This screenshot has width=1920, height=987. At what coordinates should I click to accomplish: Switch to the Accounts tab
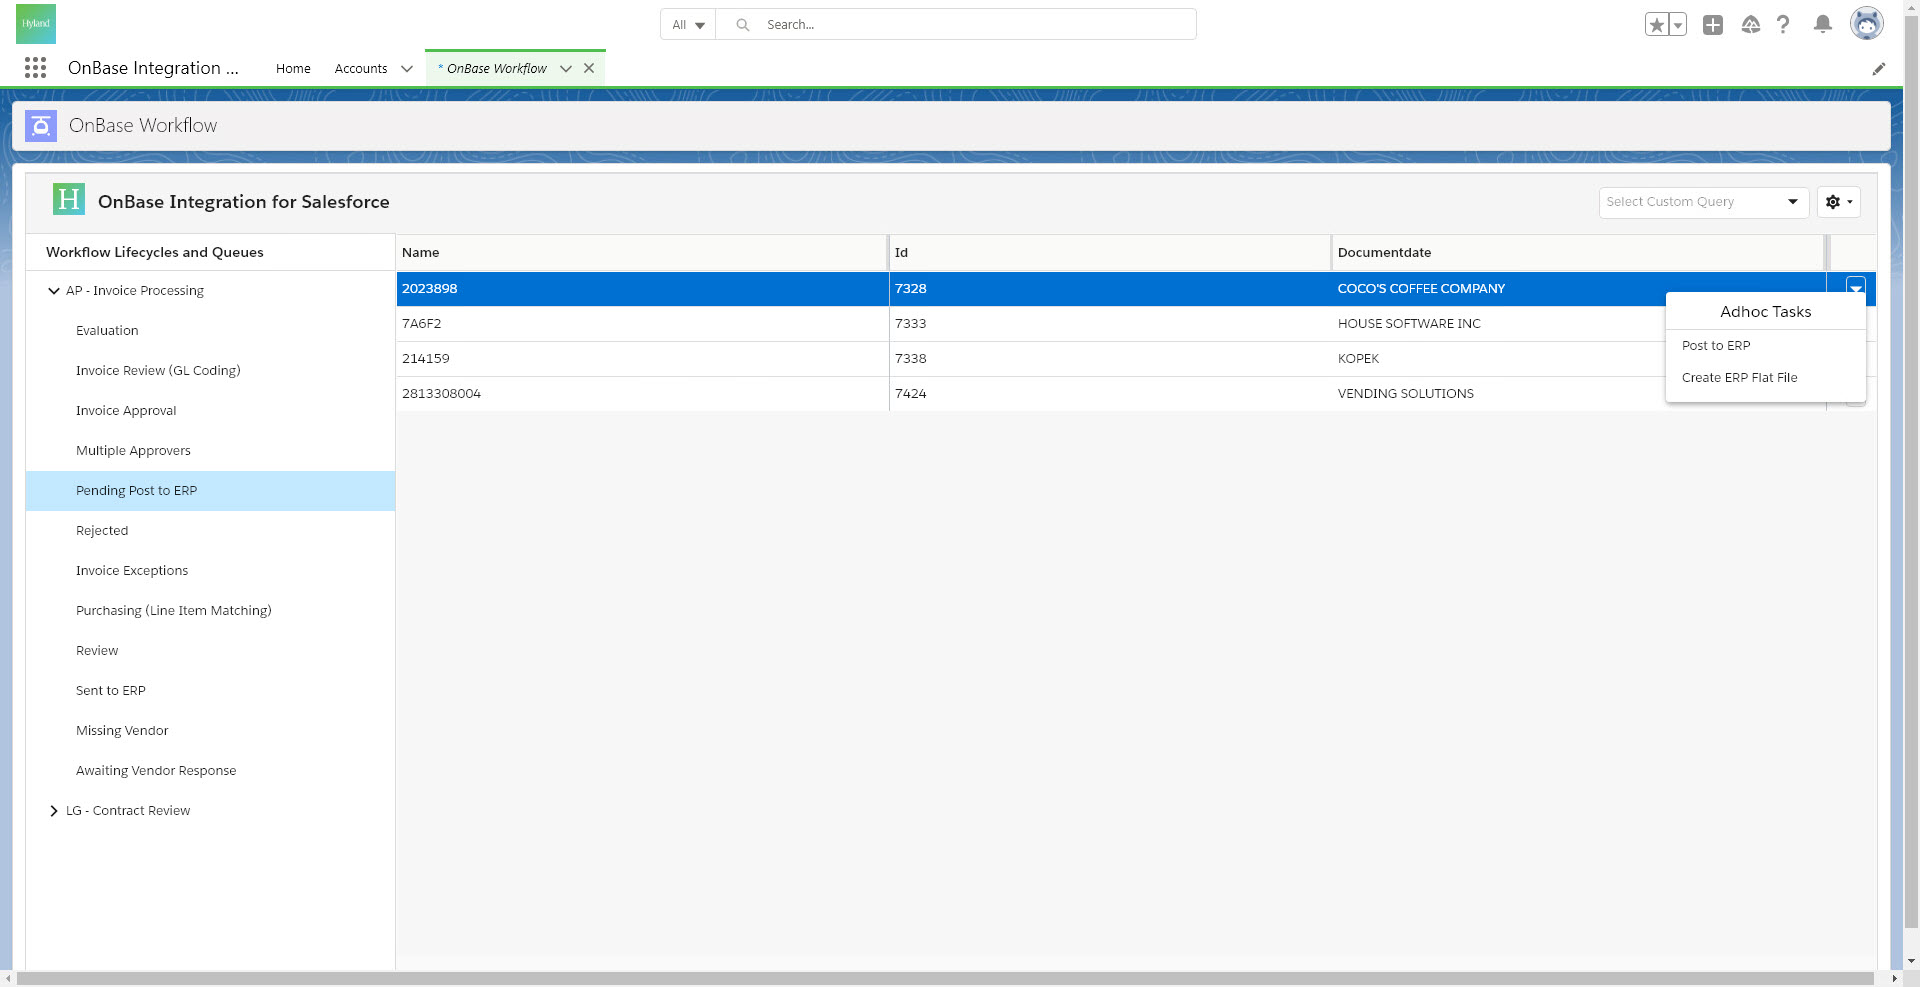(361, 69)
